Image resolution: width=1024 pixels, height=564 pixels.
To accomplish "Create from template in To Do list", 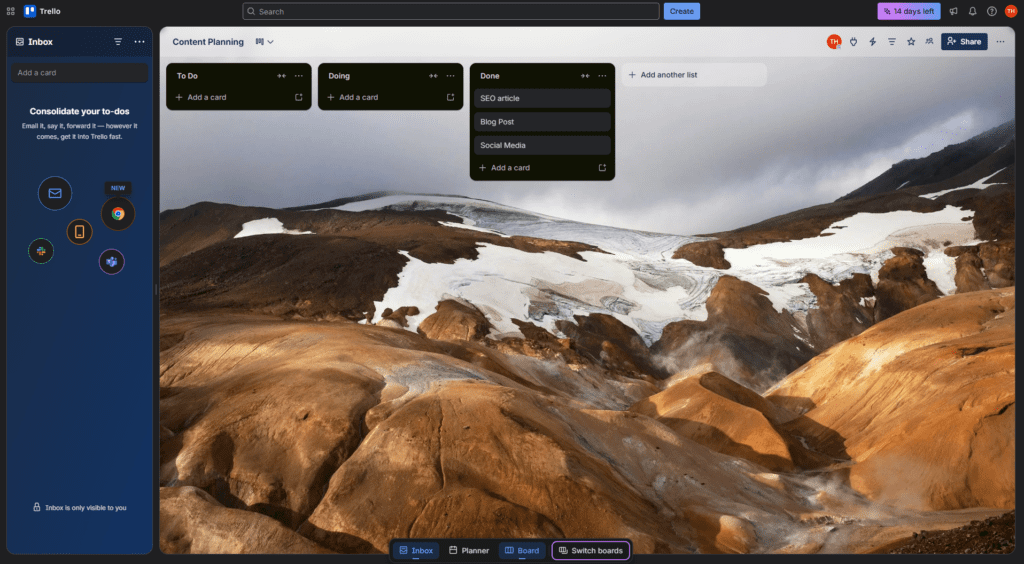I will point(298,97).
